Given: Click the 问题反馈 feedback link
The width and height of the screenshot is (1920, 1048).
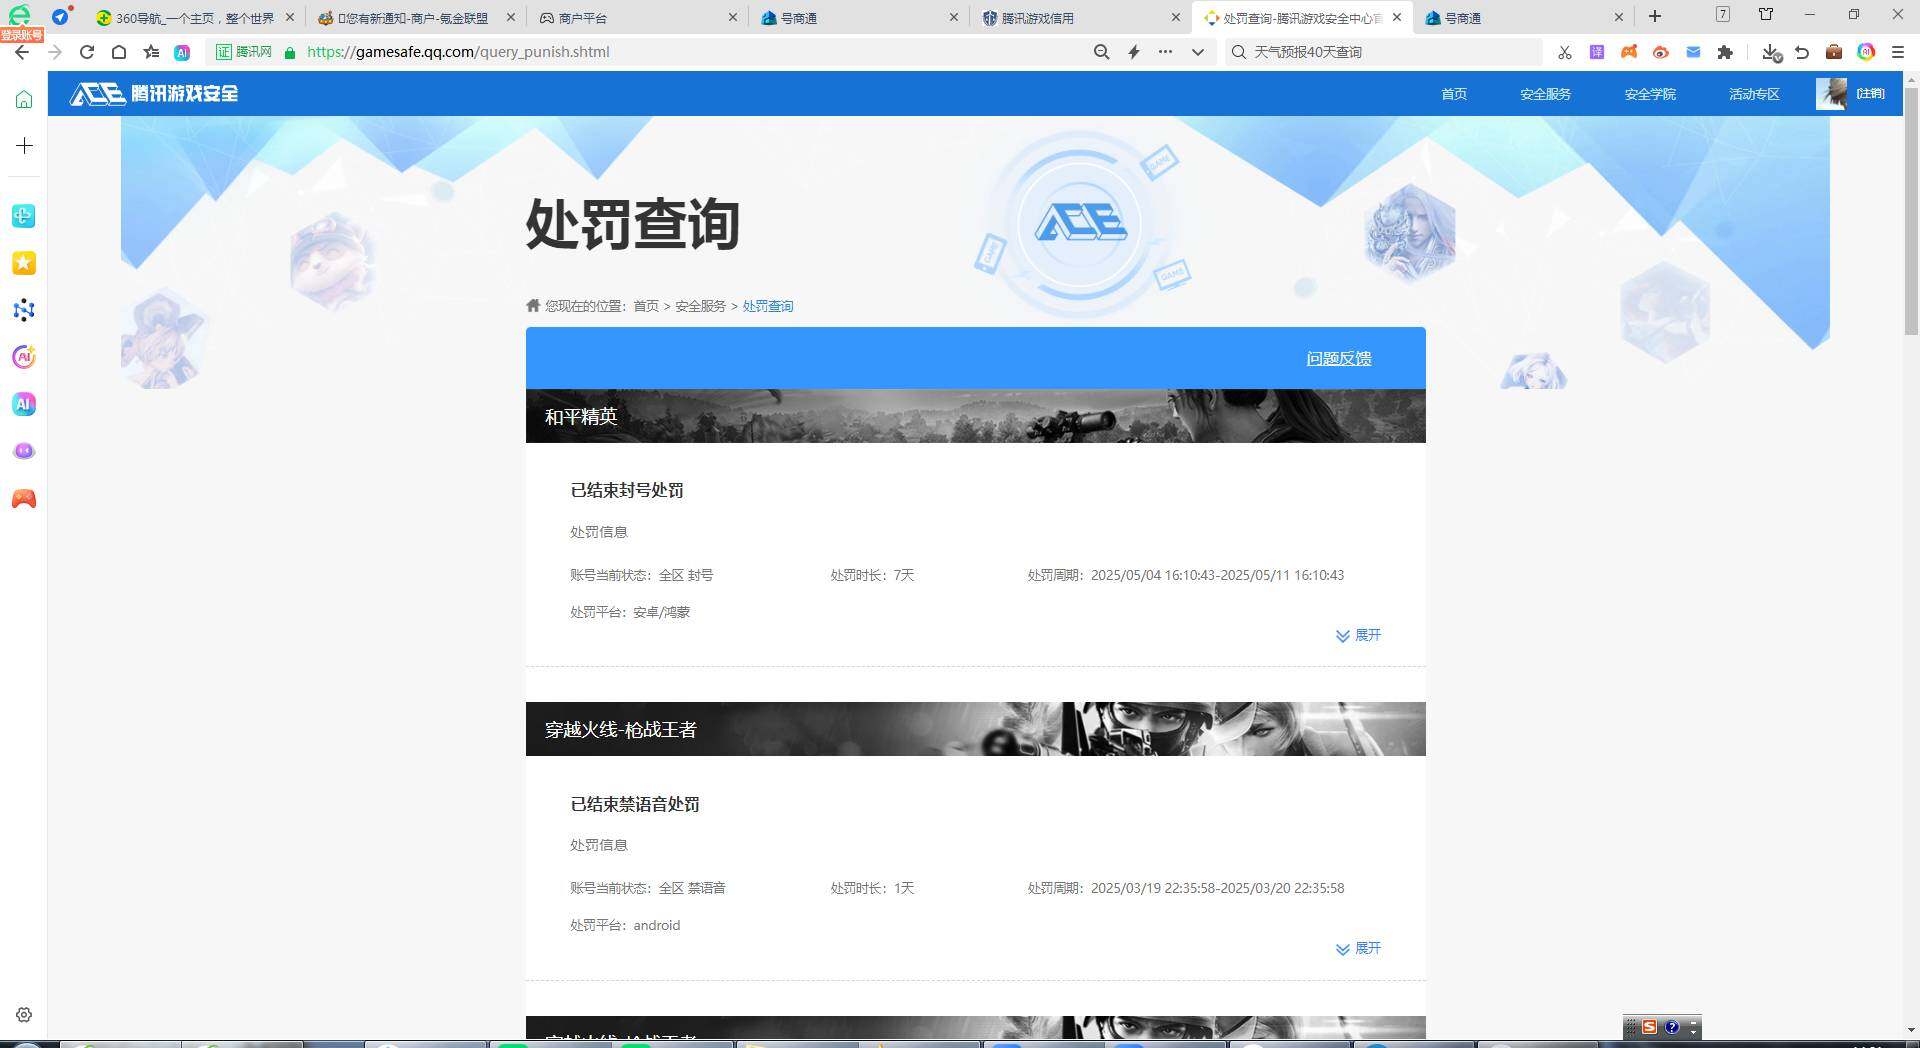Looking at the screenshot, I should [x=1339, y=358].
